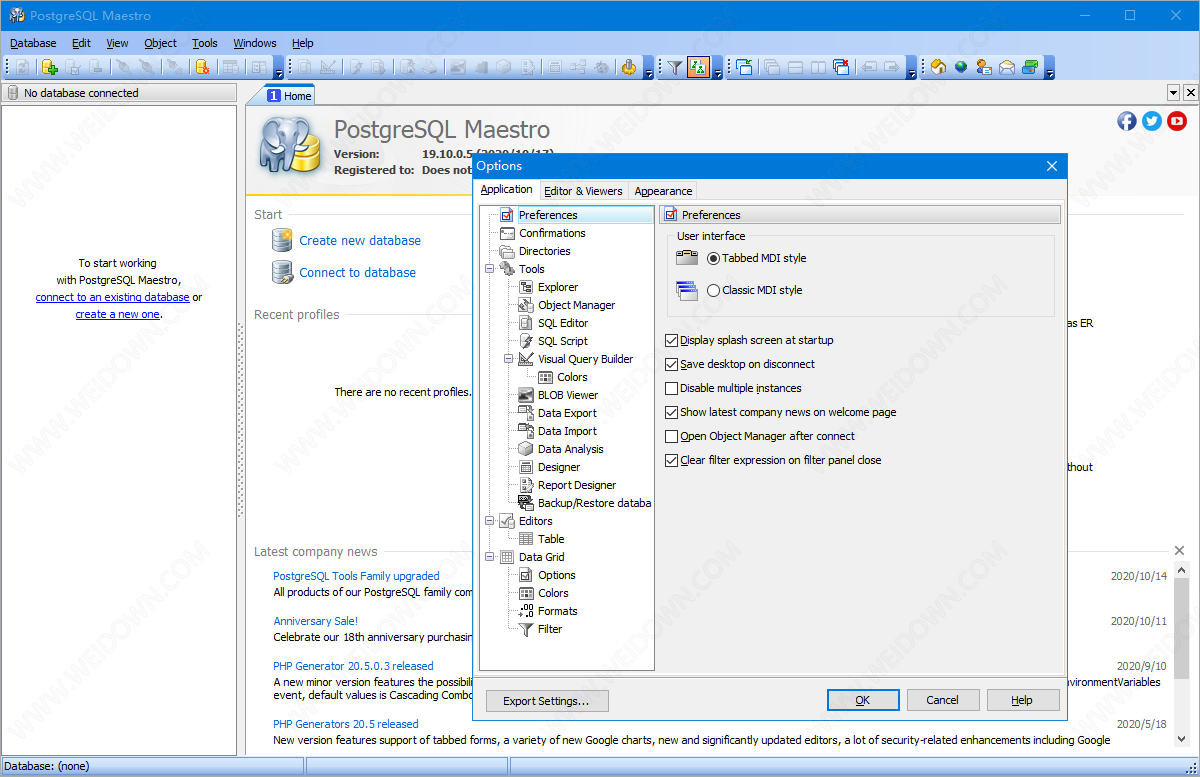Toggle Show latest company news on welcome page
This screenshot has width=1200, height=777.
pos(671,412)
